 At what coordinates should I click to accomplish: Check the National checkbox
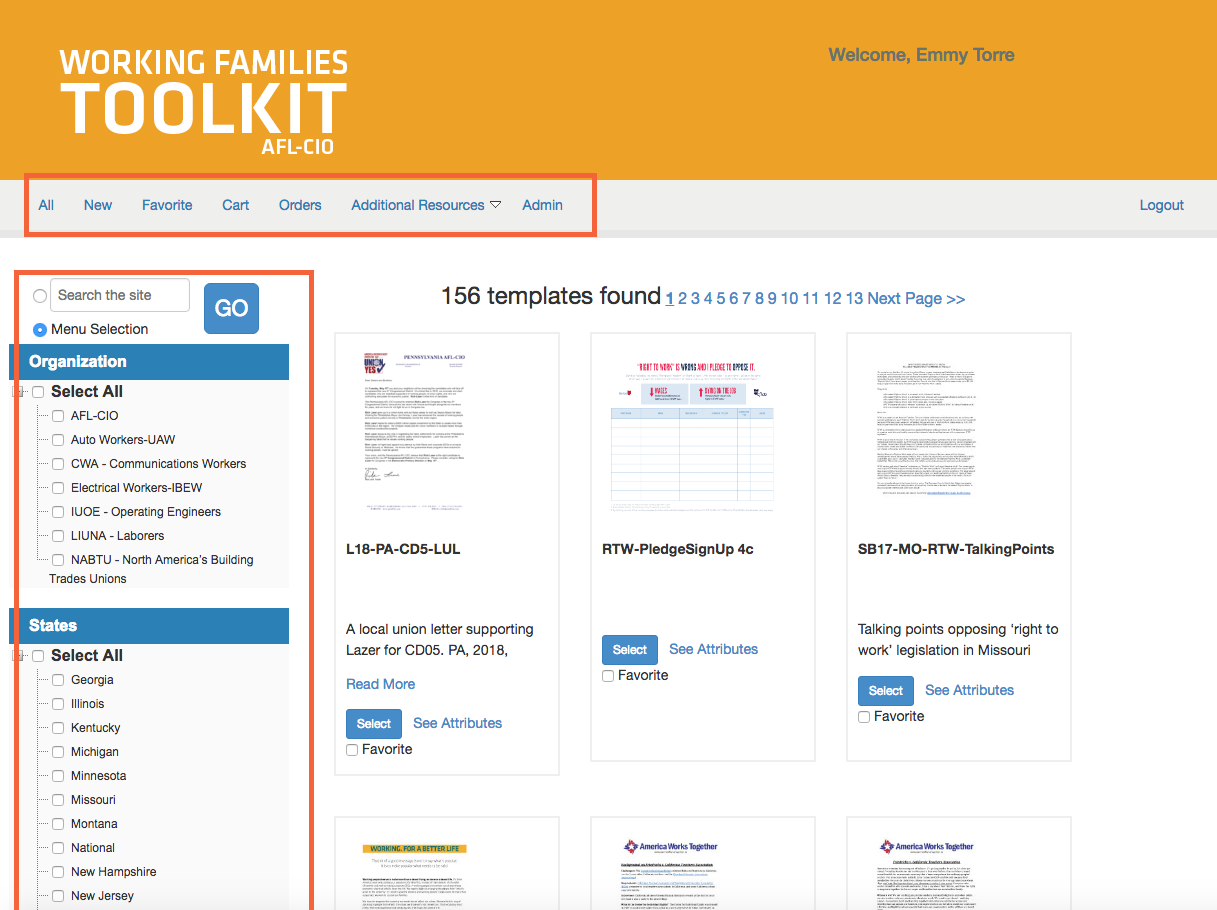point(58,848)
